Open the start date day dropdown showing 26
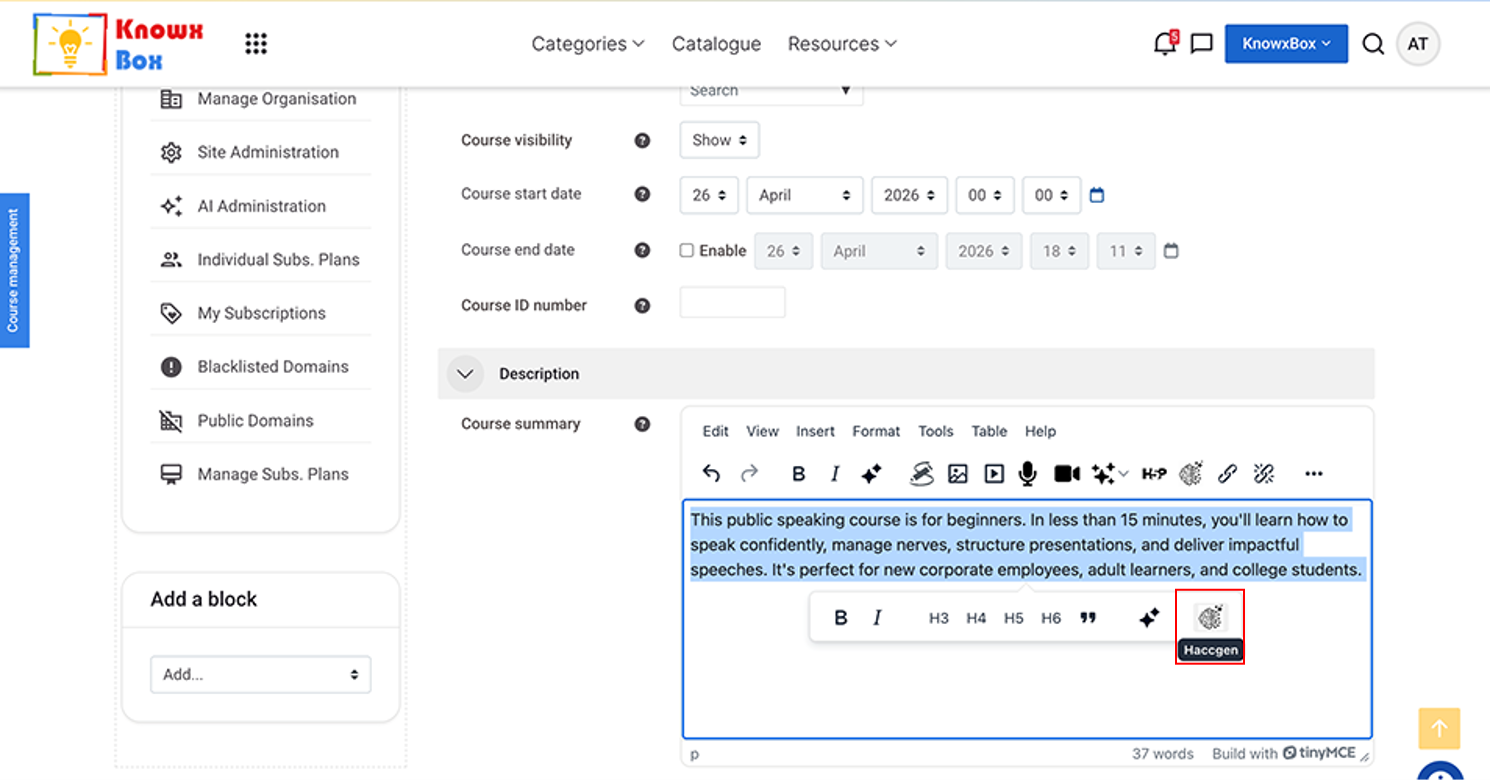Viewport: 1490px width, 780px height. tap(709, 195)
